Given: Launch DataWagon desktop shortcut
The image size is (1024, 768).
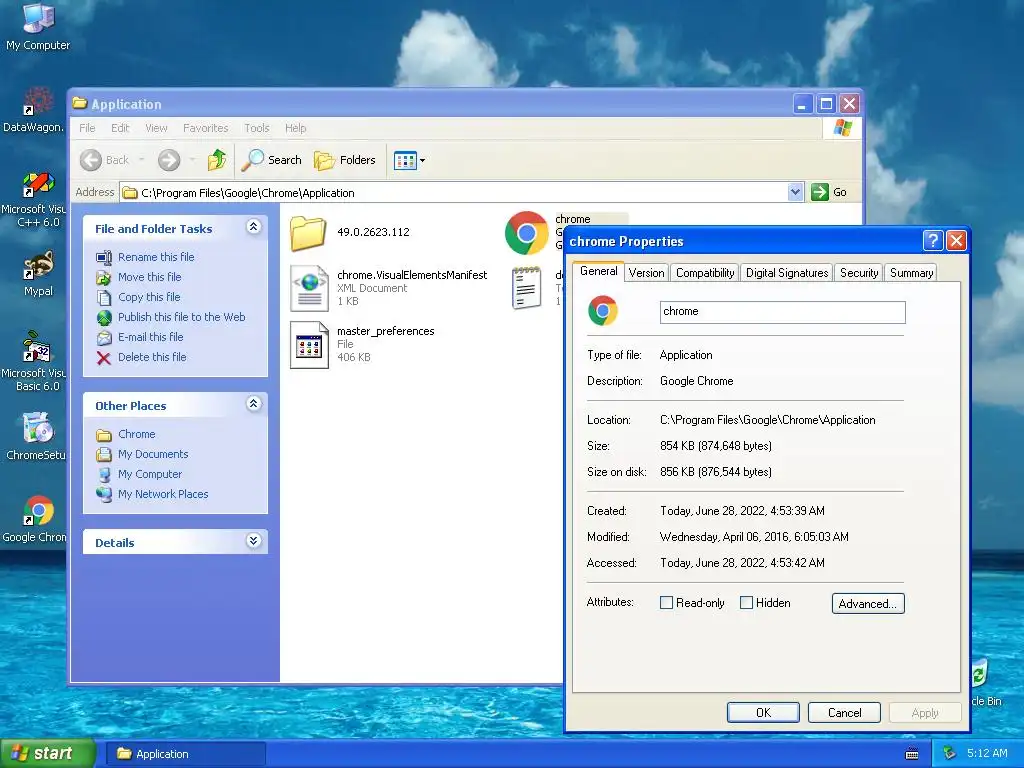Looking at the screenshot, I should click(34, 109).
